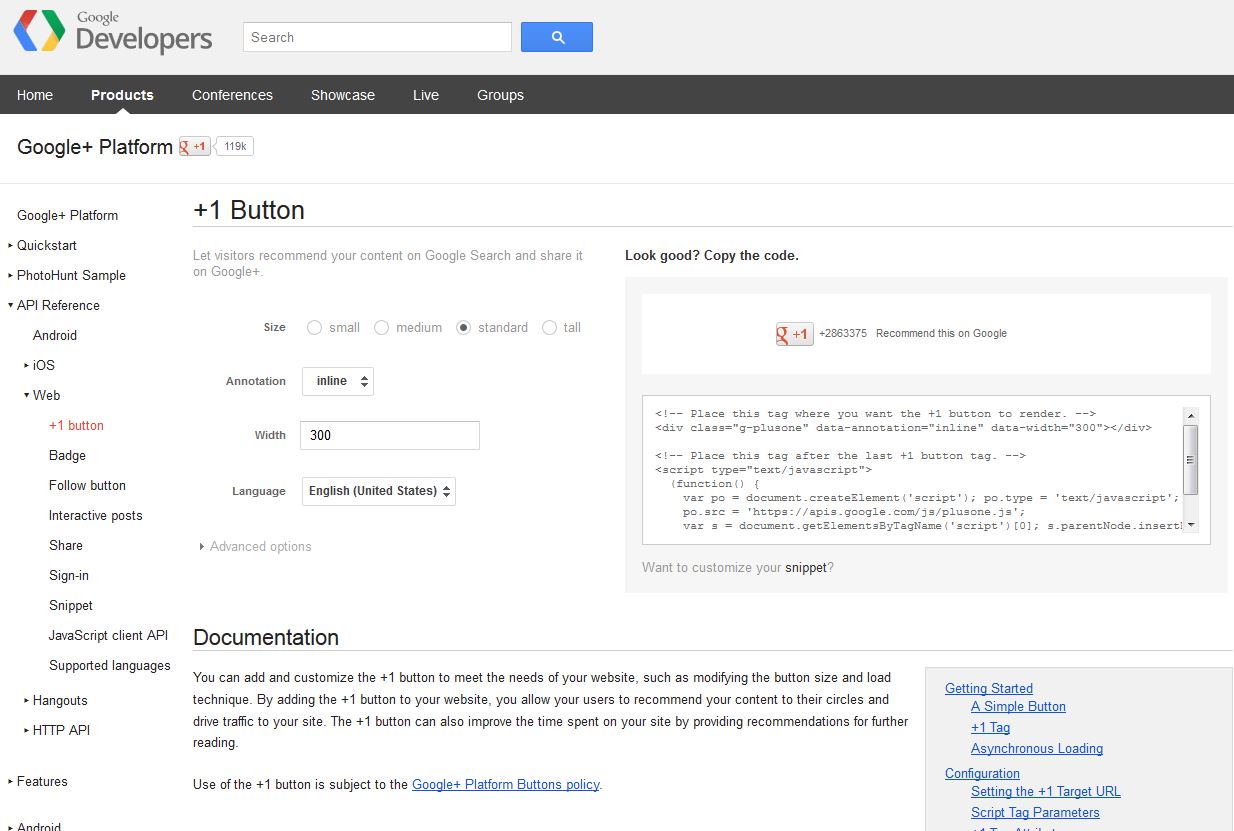Click the blue search magnifier button
Image resolution: width=1234 pixels, height=831 pixels.
[557, 37]
